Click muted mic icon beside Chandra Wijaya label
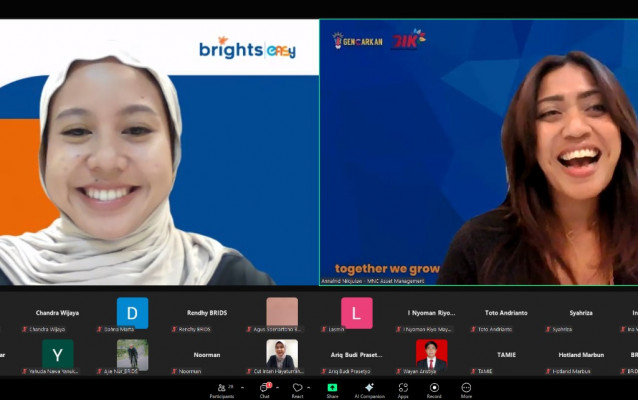Screen dimensions: 638x400 pos(25,329)
